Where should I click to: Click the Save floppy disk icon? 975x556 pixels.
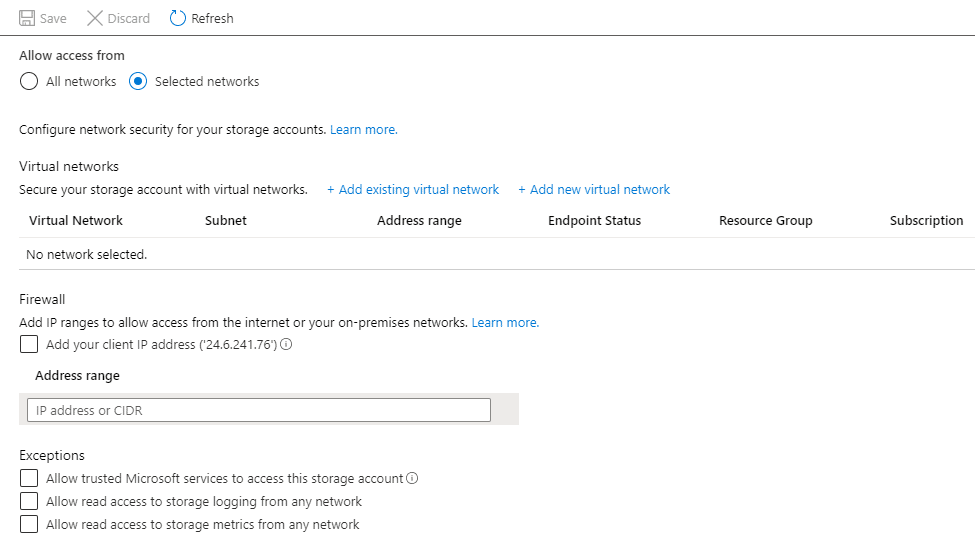[x=27, y=18]
